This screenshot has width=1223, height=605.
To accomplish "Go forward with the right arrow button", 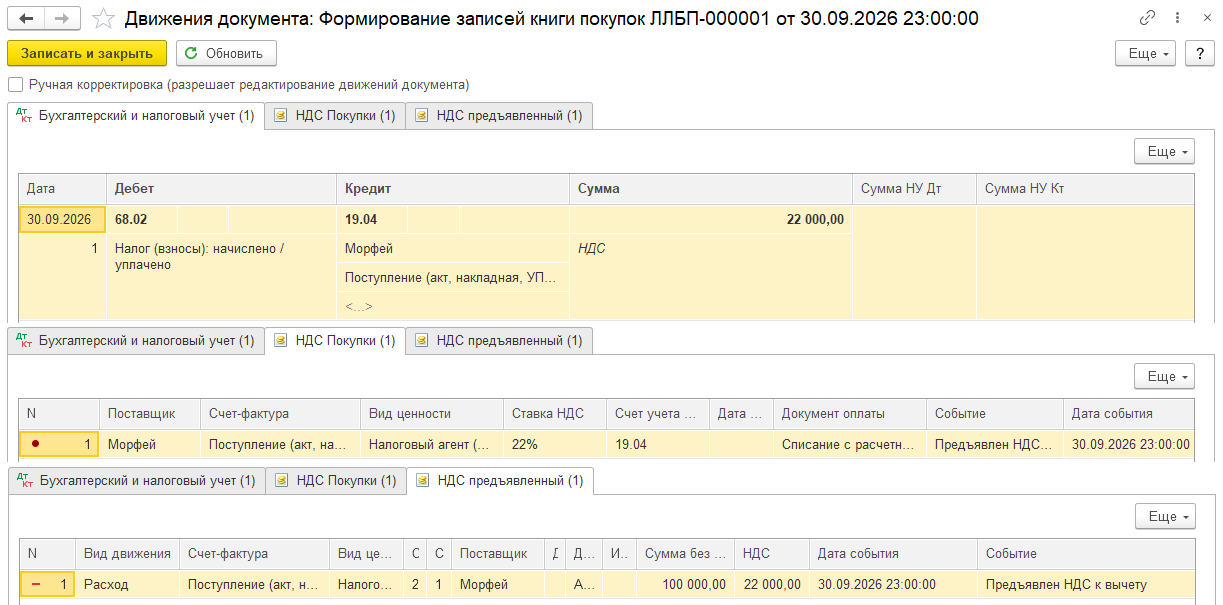I will point(62,18).
